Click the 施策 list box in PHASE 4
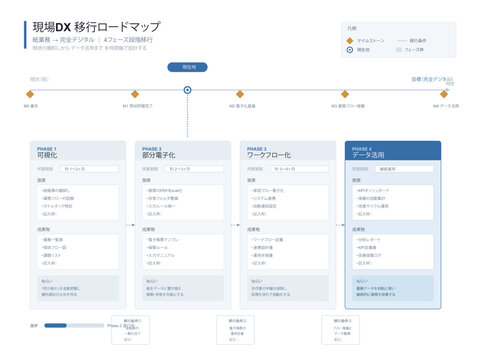 (x=393, y=202)
